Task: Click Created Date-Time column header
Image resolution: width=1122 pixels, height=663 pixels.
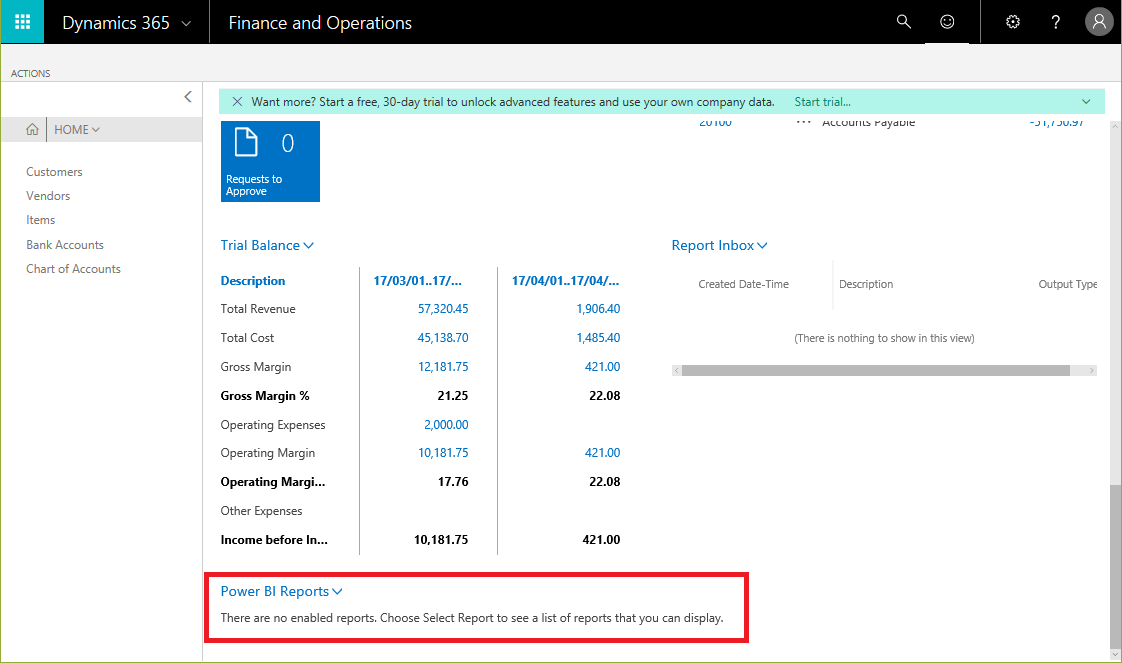Action: pos(743,284)
